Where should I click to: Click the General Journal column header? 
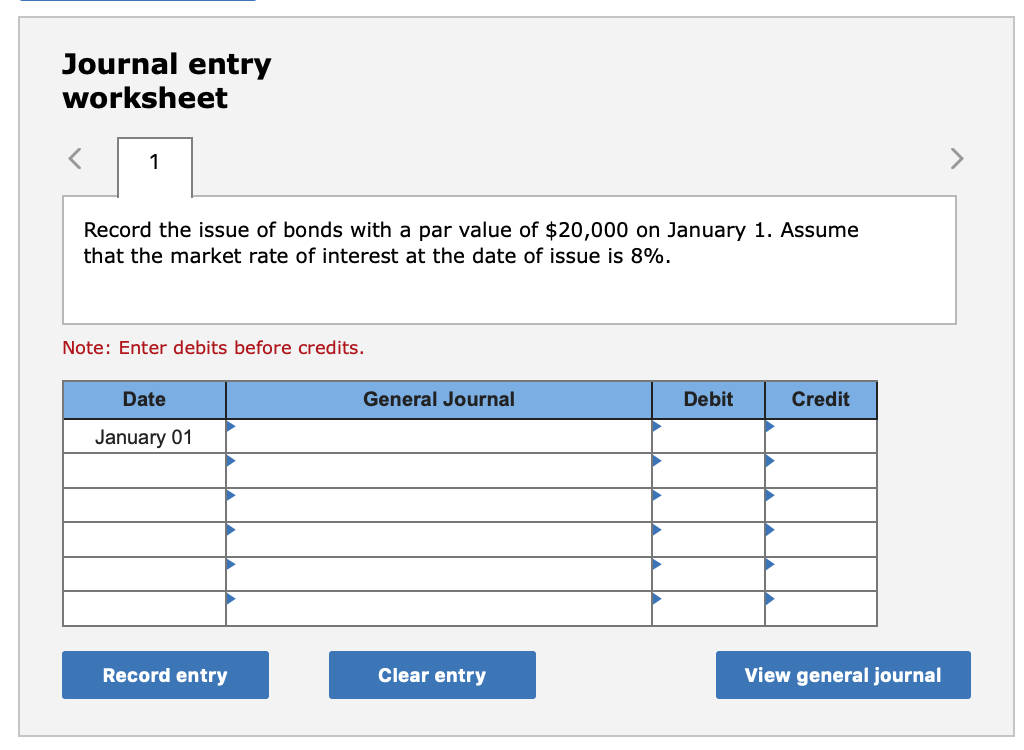[438, 399]
